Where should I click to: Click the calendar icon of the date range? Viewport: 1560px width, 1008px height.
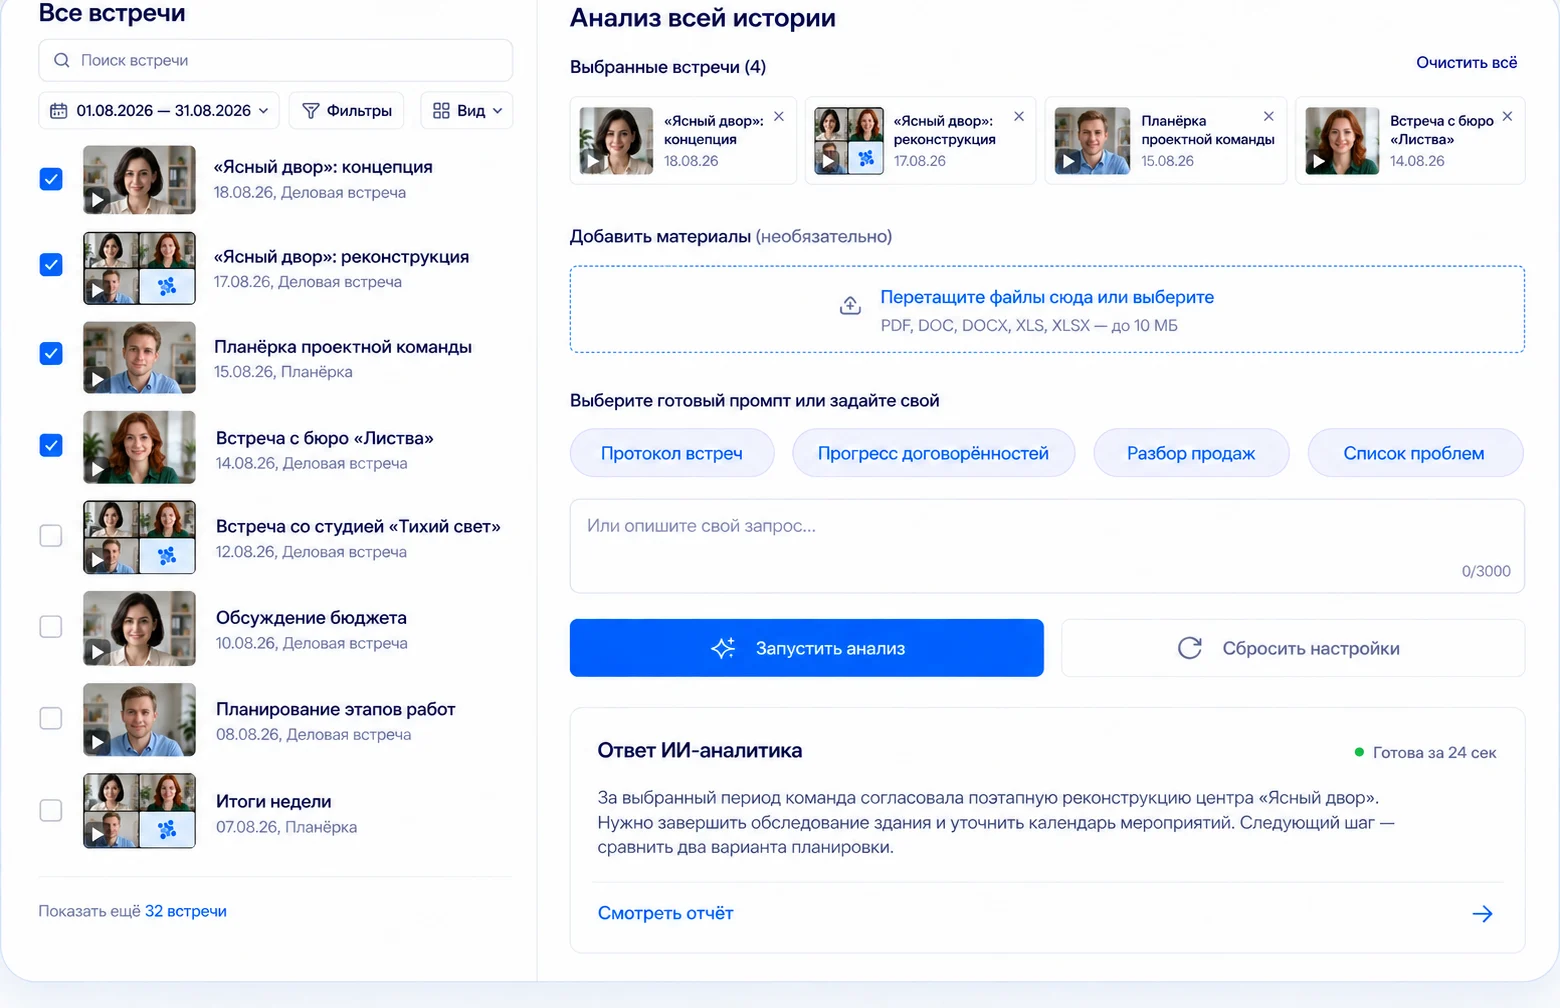(59, 110)
